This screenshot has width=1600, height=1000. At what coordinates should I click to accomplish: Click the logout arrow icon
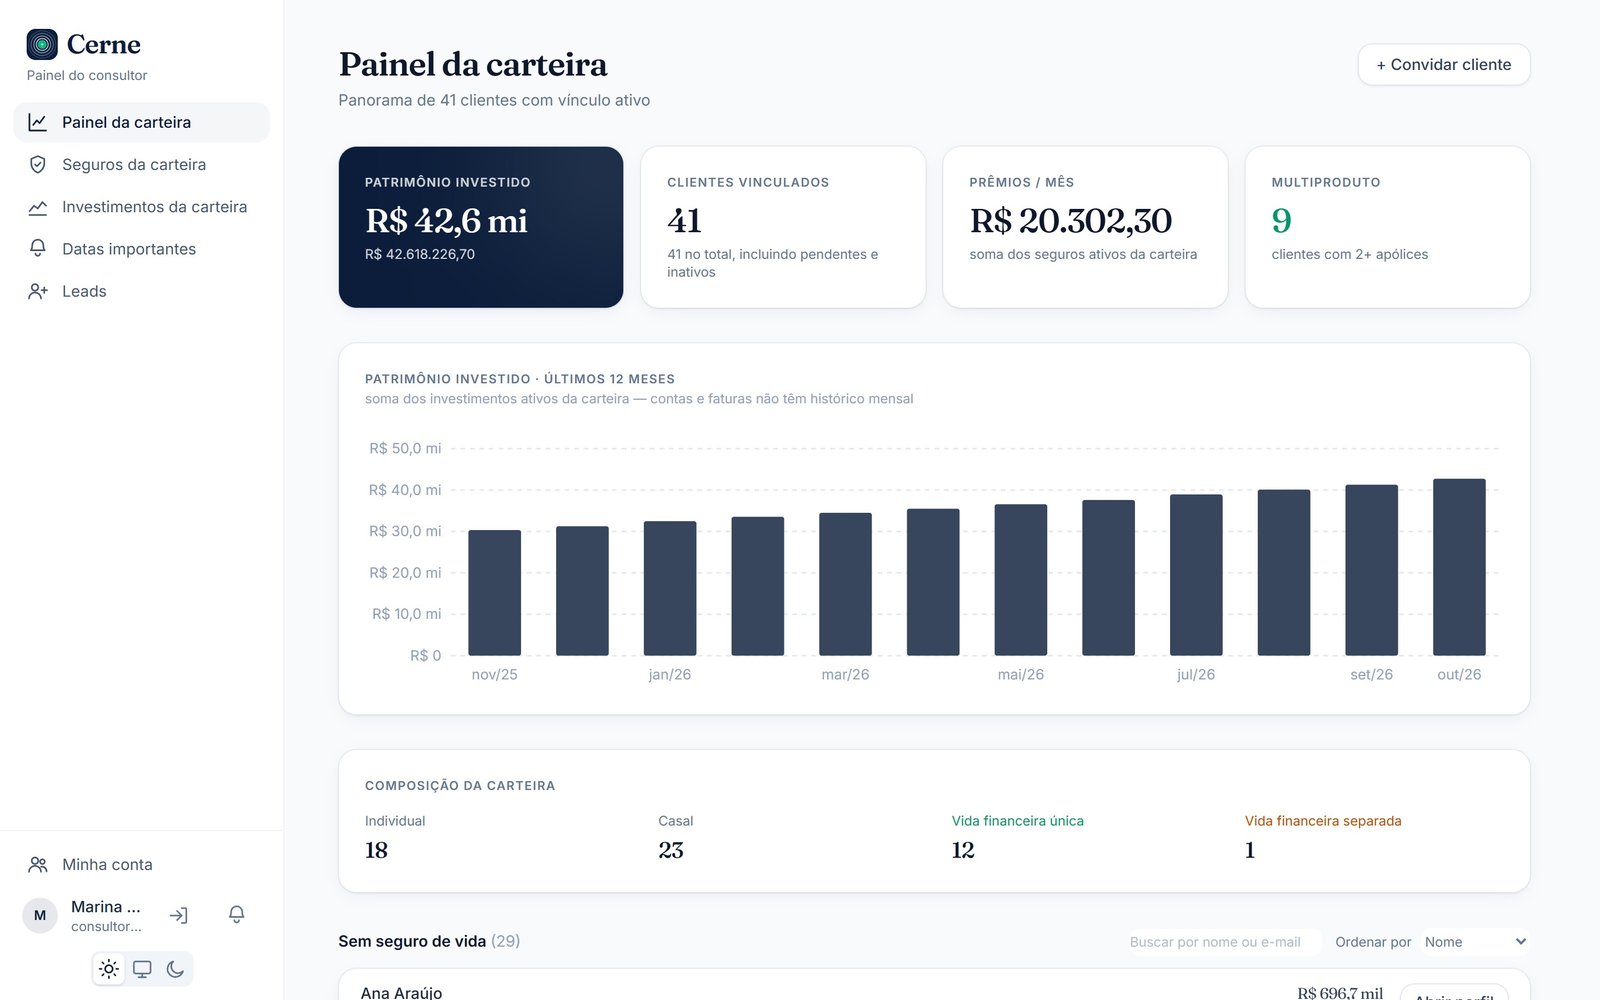click(179, 915)
